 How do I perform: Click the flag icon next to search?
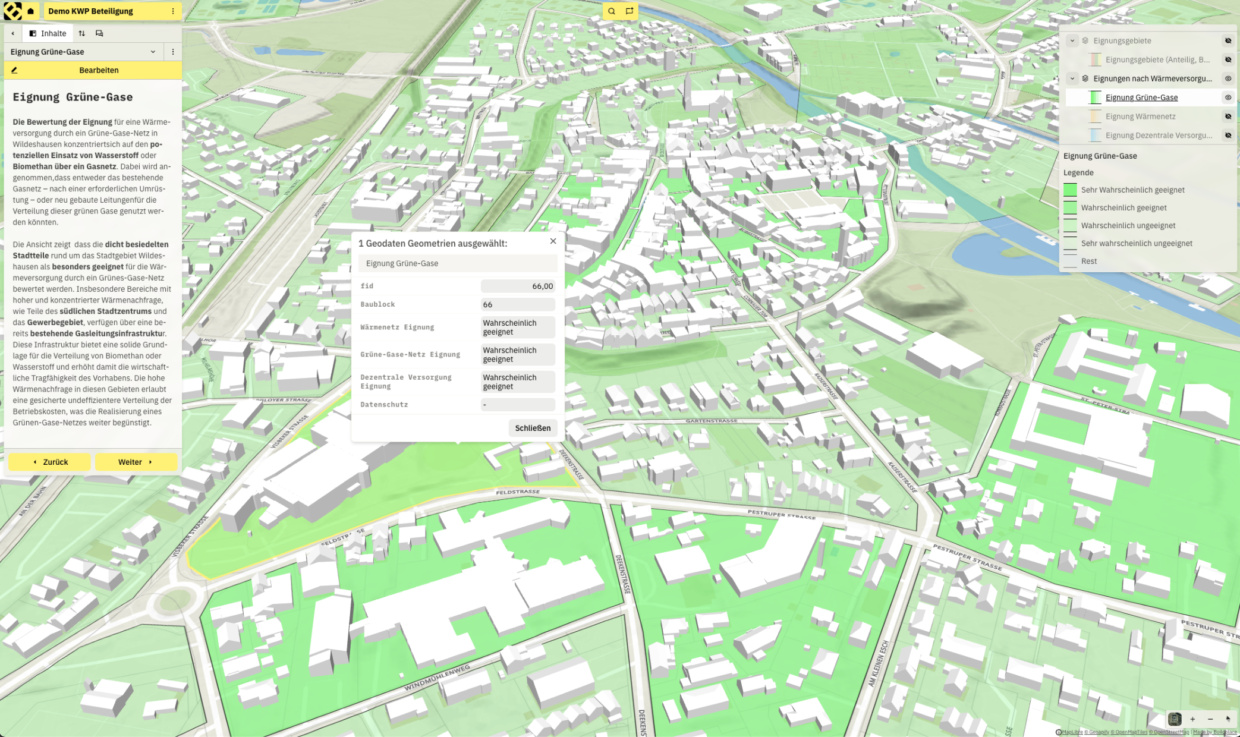629,11
